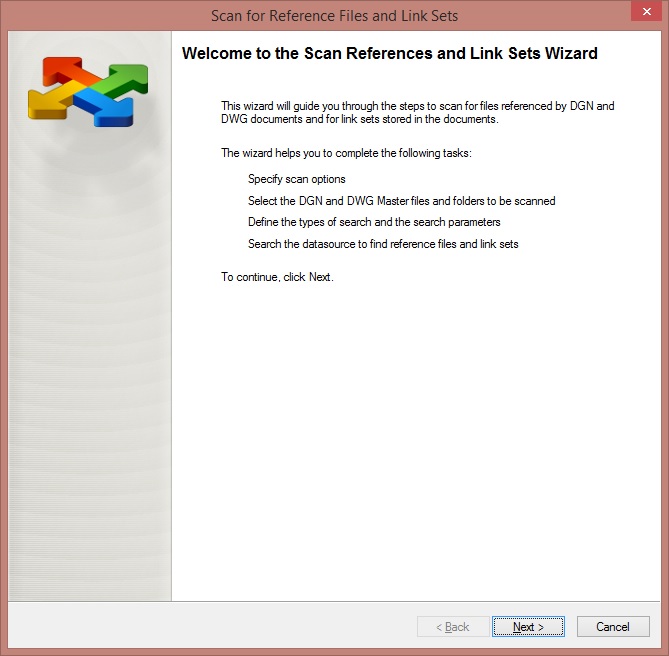
Task: Click the red arrow in the logo
Action: (68, 71)
